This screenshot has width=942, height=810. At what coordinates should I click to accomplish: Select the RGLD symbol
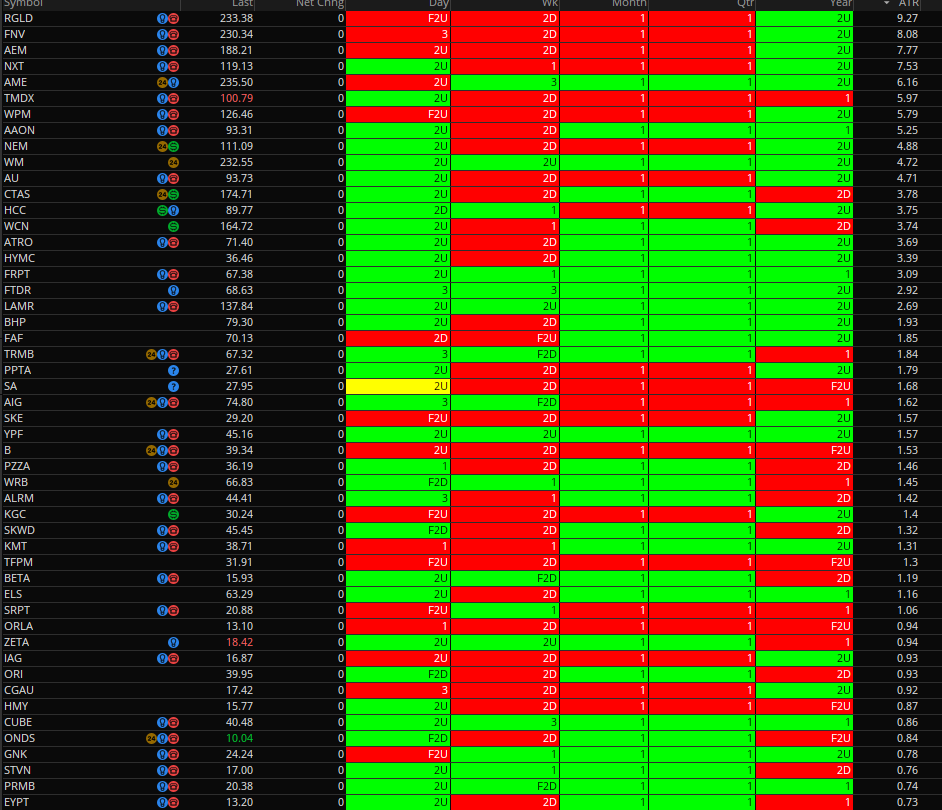[x=18, y=19]
